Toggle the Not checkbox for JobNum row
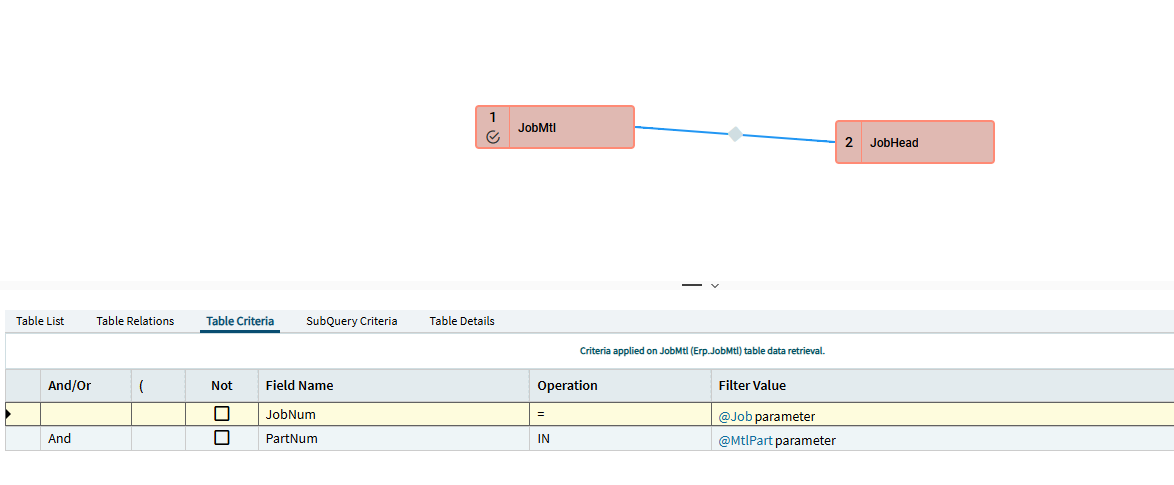 (222, 414)
